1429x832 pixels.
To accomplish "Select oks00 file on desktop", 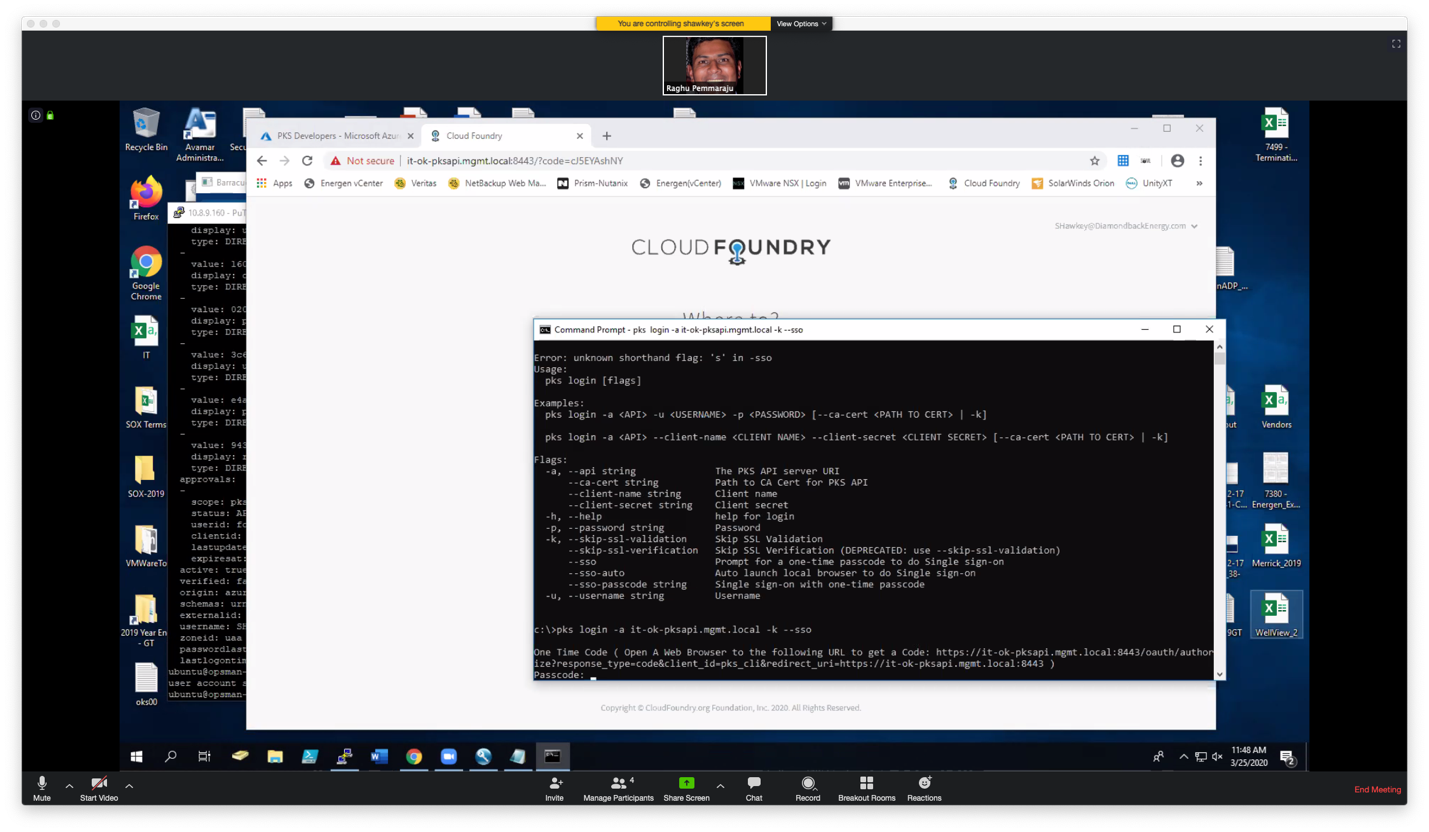I will tap(146, 684).
